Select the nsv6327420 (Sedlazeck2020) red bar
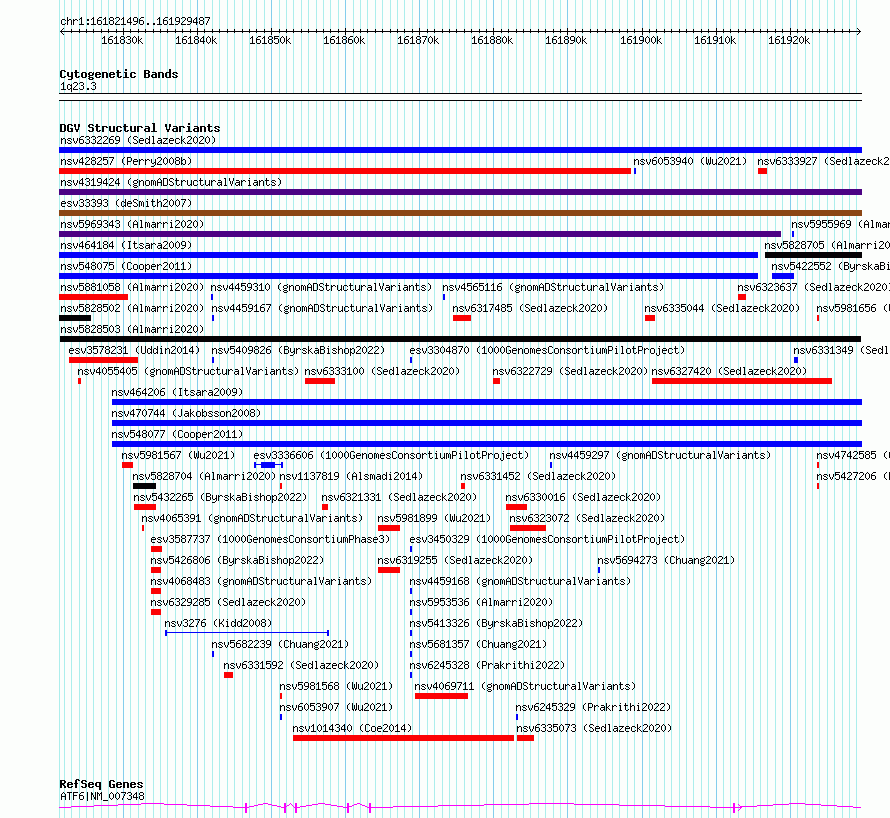The height and width of the screenshot is (818, 890). pyautogui.click(x=742, y=381)
